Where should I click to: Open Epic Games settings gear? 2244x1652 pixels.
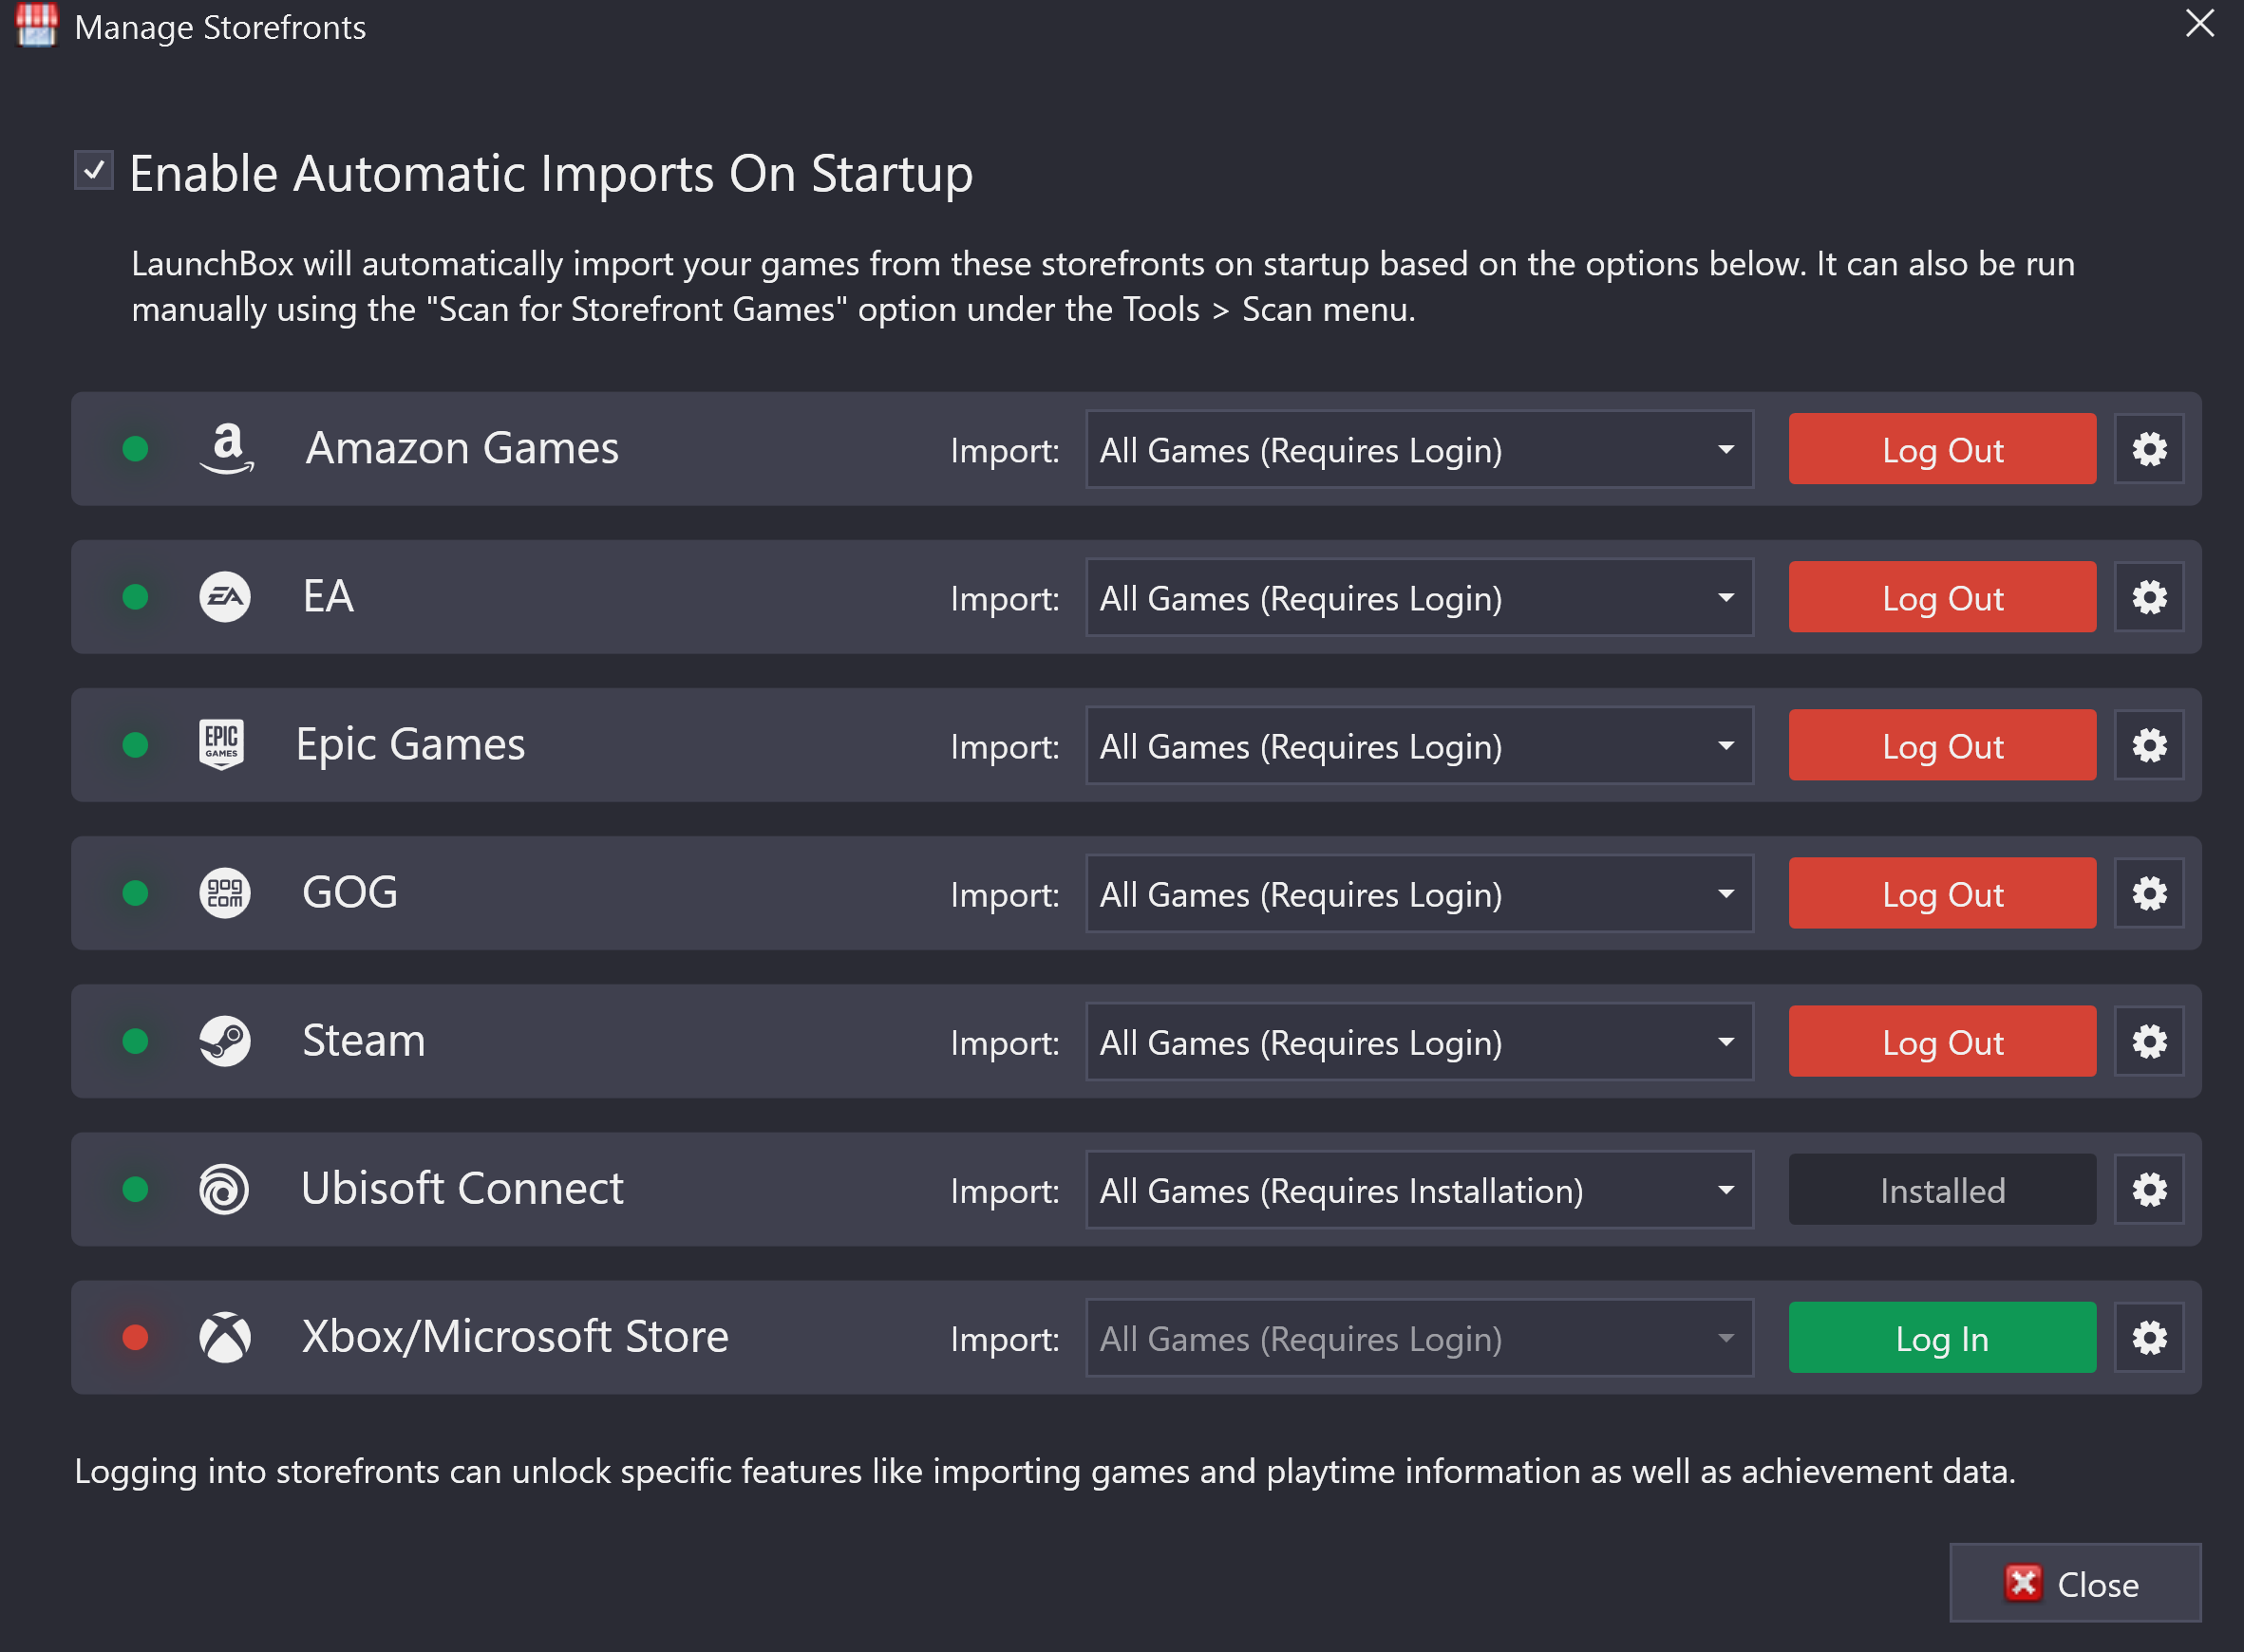[x=2148, y=745]
